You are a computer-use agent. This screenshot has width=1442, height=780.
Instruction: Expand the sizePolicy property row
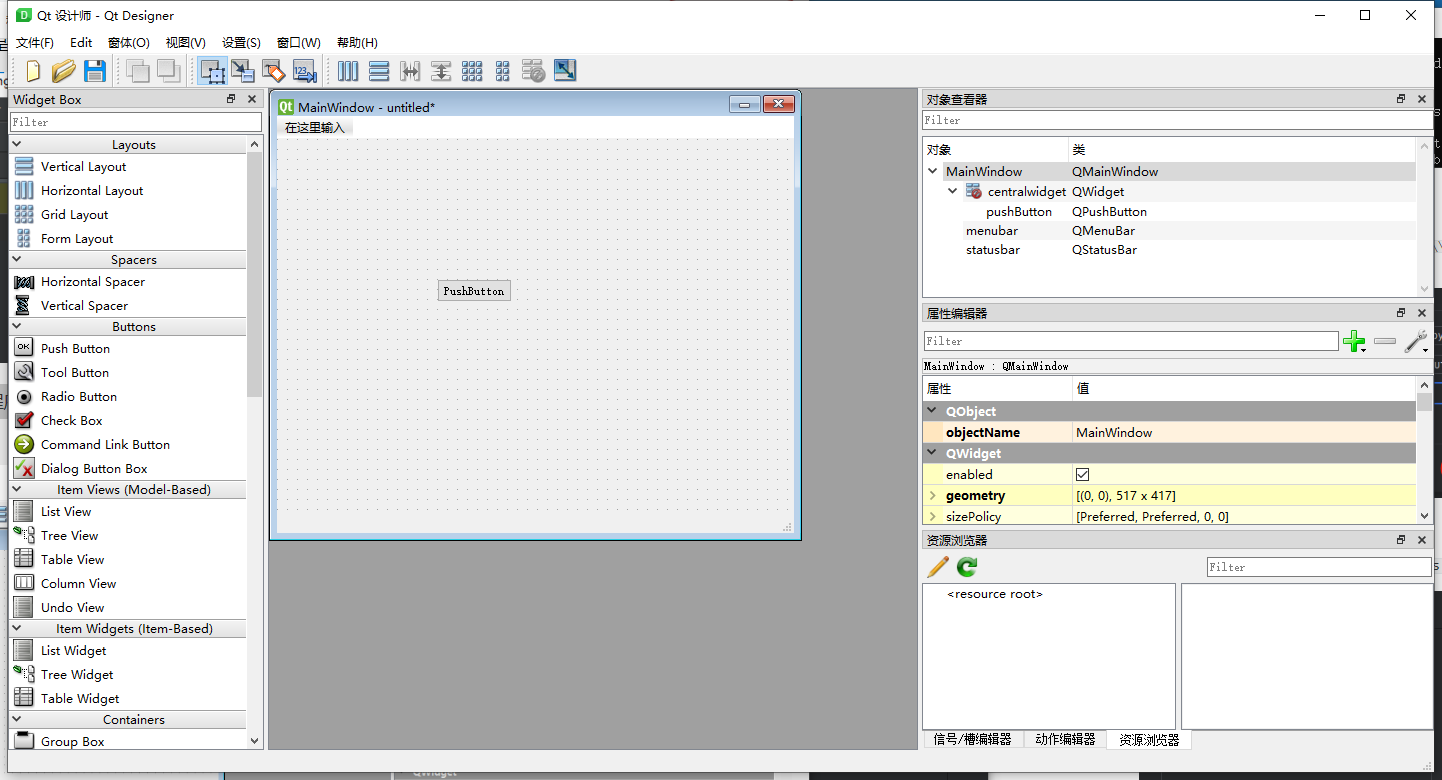(x=933, y=517)
